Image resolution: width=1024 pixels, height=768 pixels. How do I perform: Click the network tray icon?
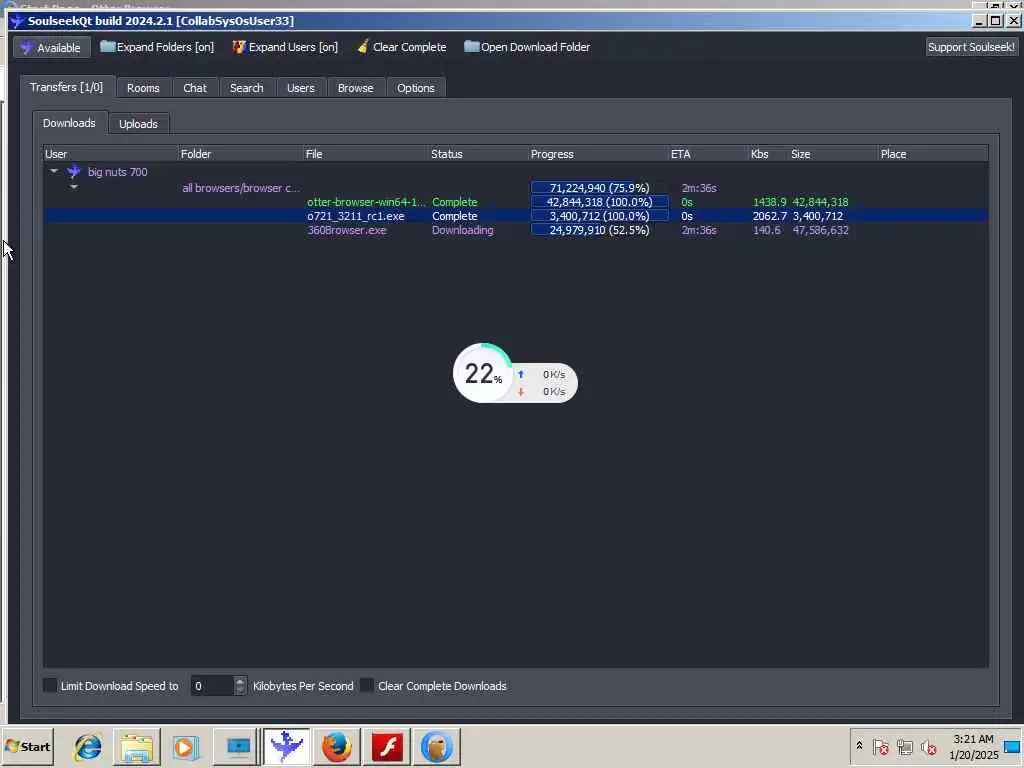(904, 746)
